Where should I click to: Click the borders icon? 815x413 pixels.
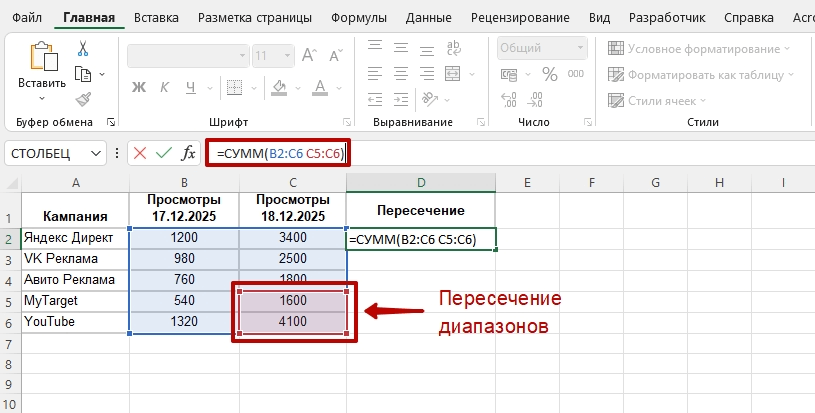tap(234, 87)
